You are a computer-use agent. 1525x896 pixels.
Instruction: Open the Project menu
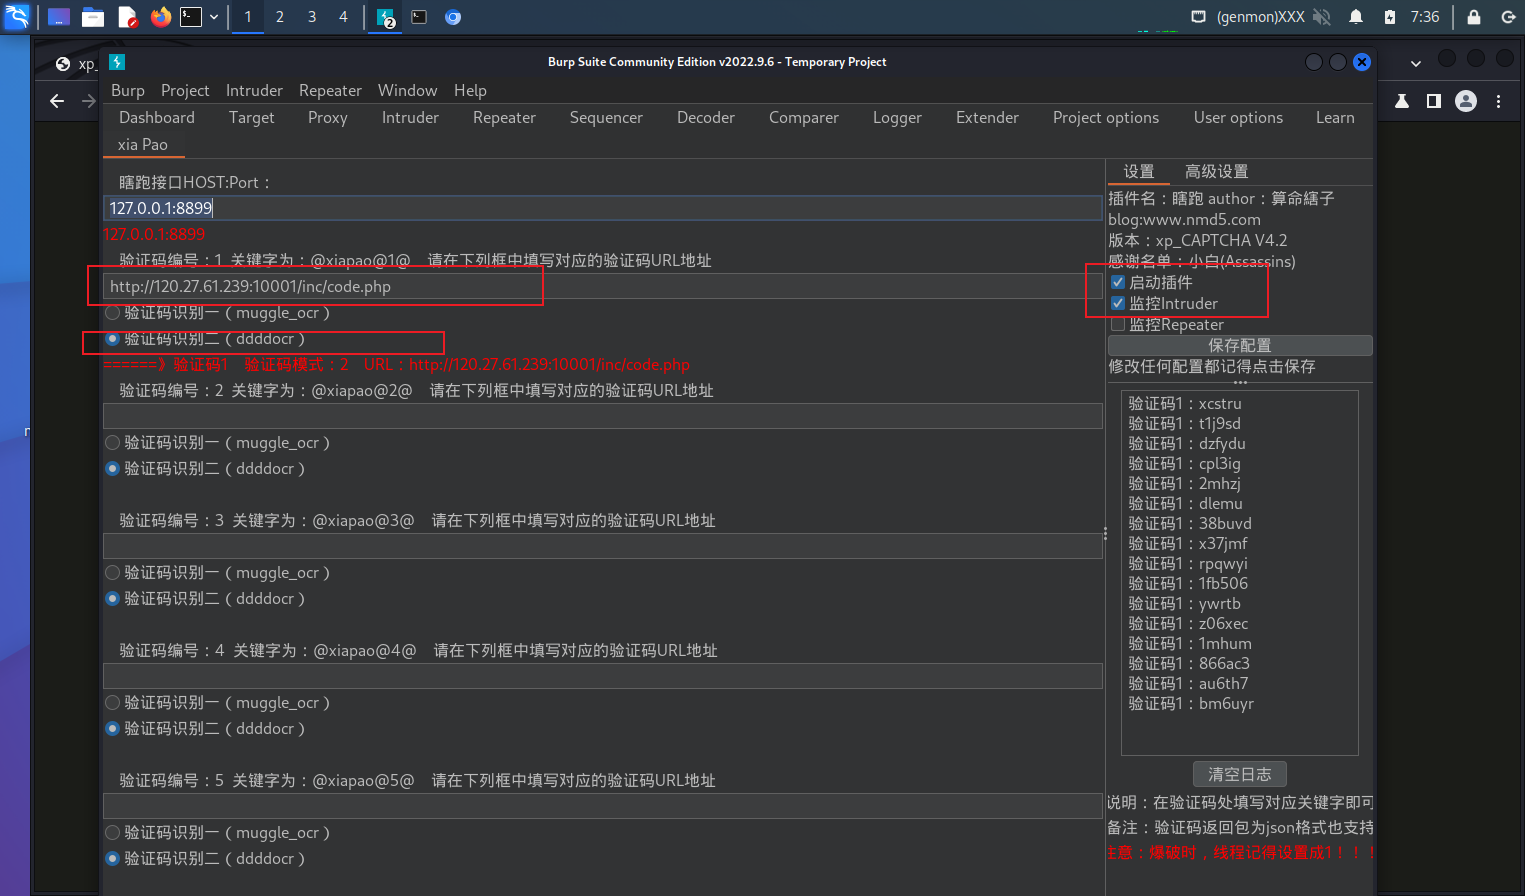coord(185,90)
